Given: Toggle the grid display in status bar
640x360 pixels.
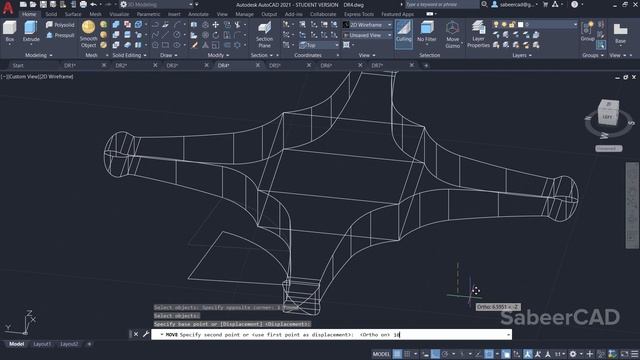Looking at the screenshot, I should point(397,354).
